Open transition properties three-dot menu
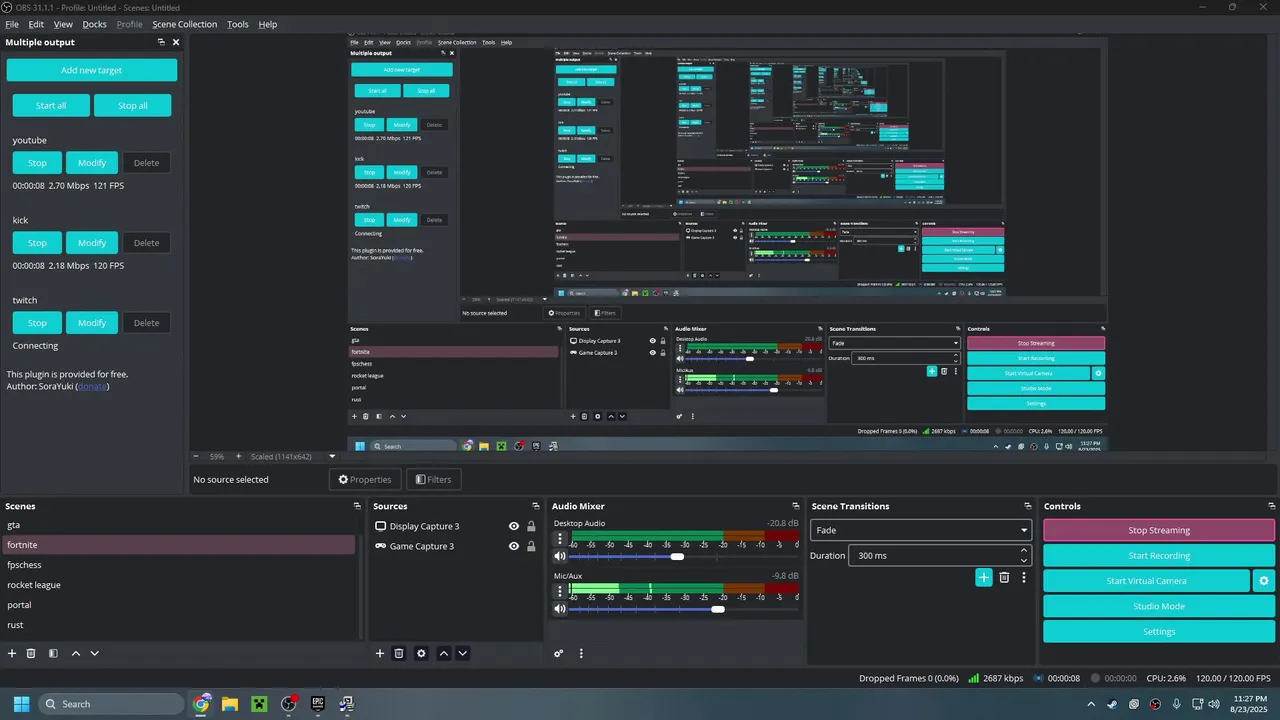Viewport: 1280px width, 720px height. [1024, 577]
